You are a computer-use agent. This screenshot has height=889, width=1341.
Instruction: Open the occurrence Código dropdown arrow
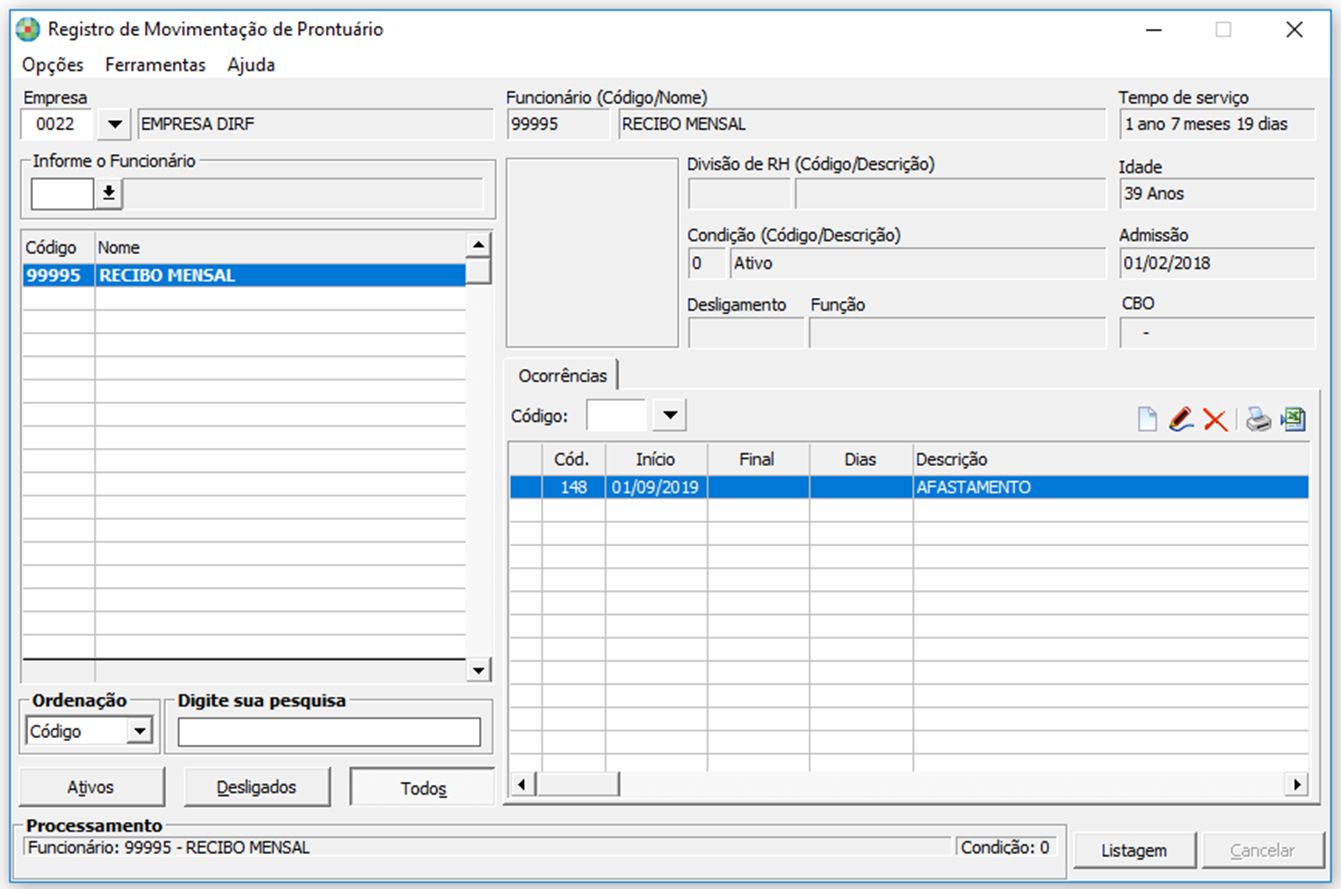670,414
